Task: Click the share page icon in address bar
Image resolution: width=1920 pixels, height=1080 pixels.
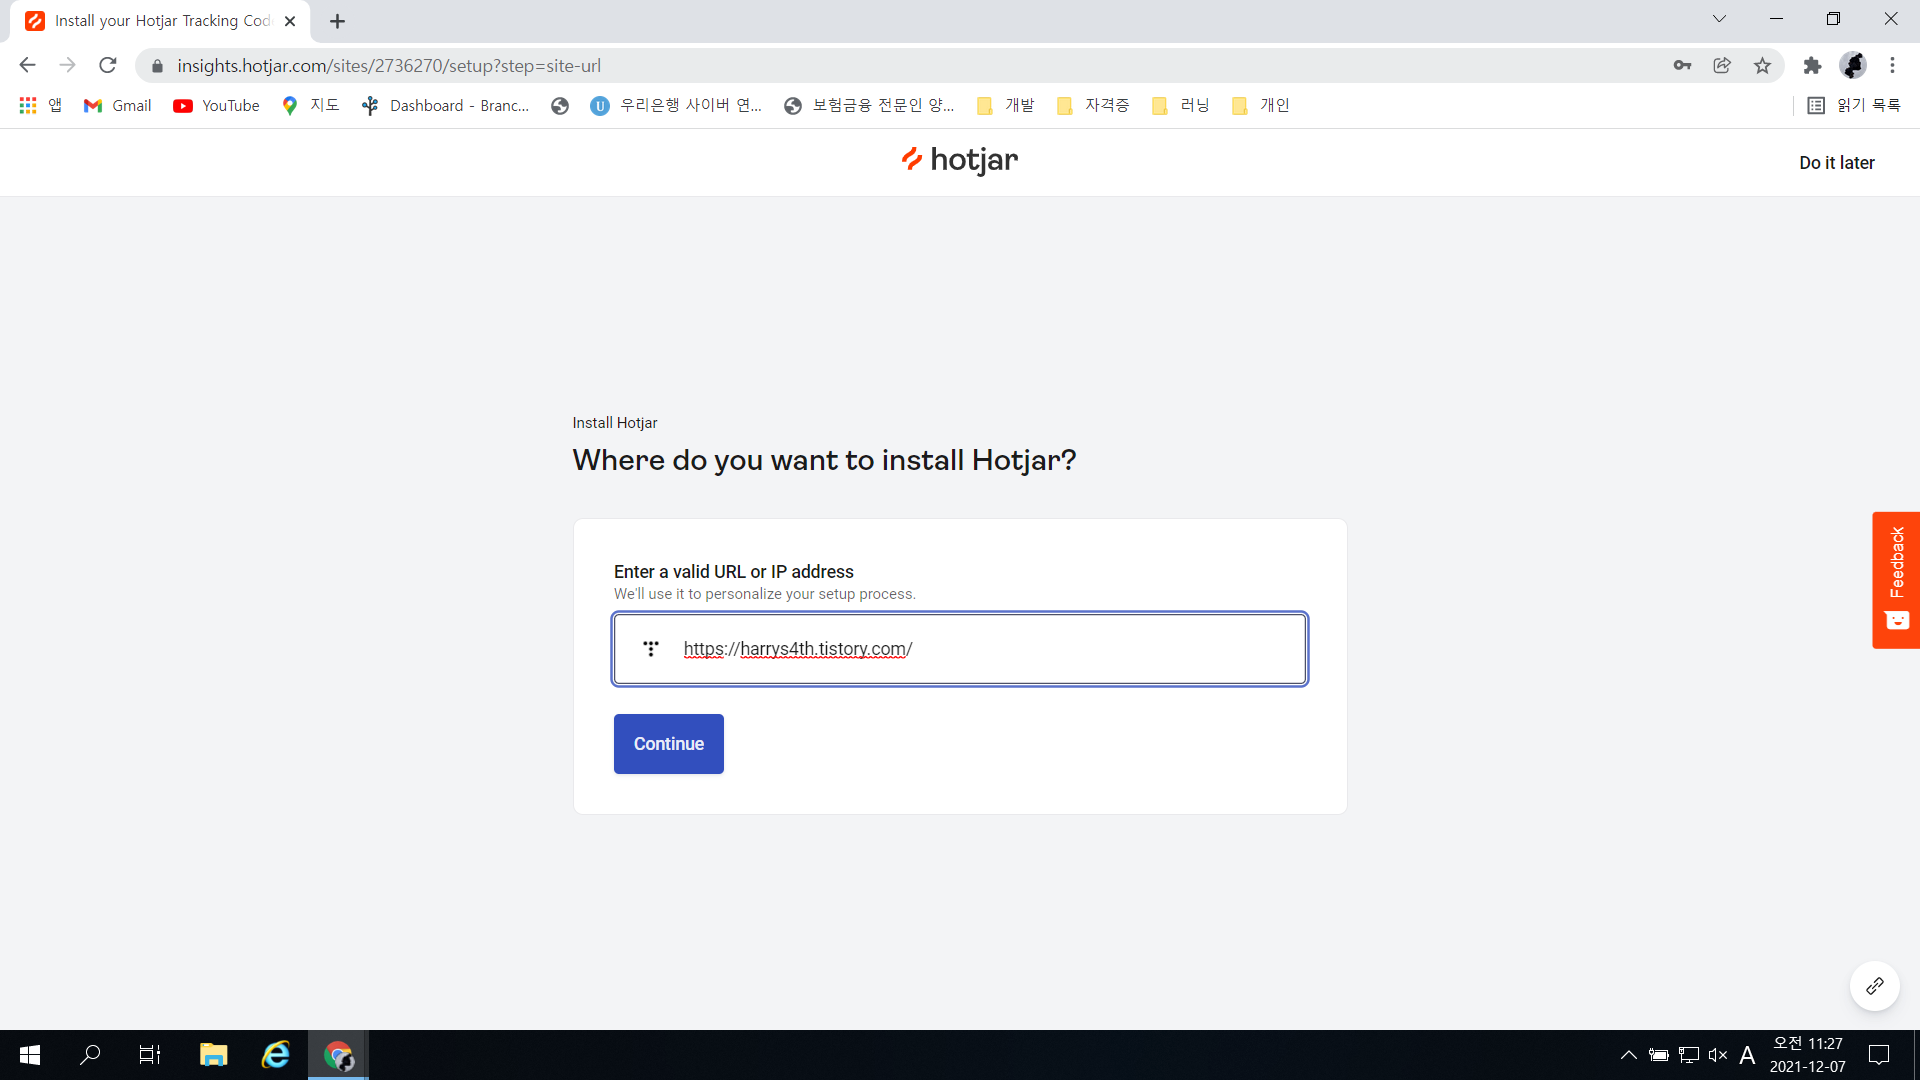Action: pos(1722,66)
